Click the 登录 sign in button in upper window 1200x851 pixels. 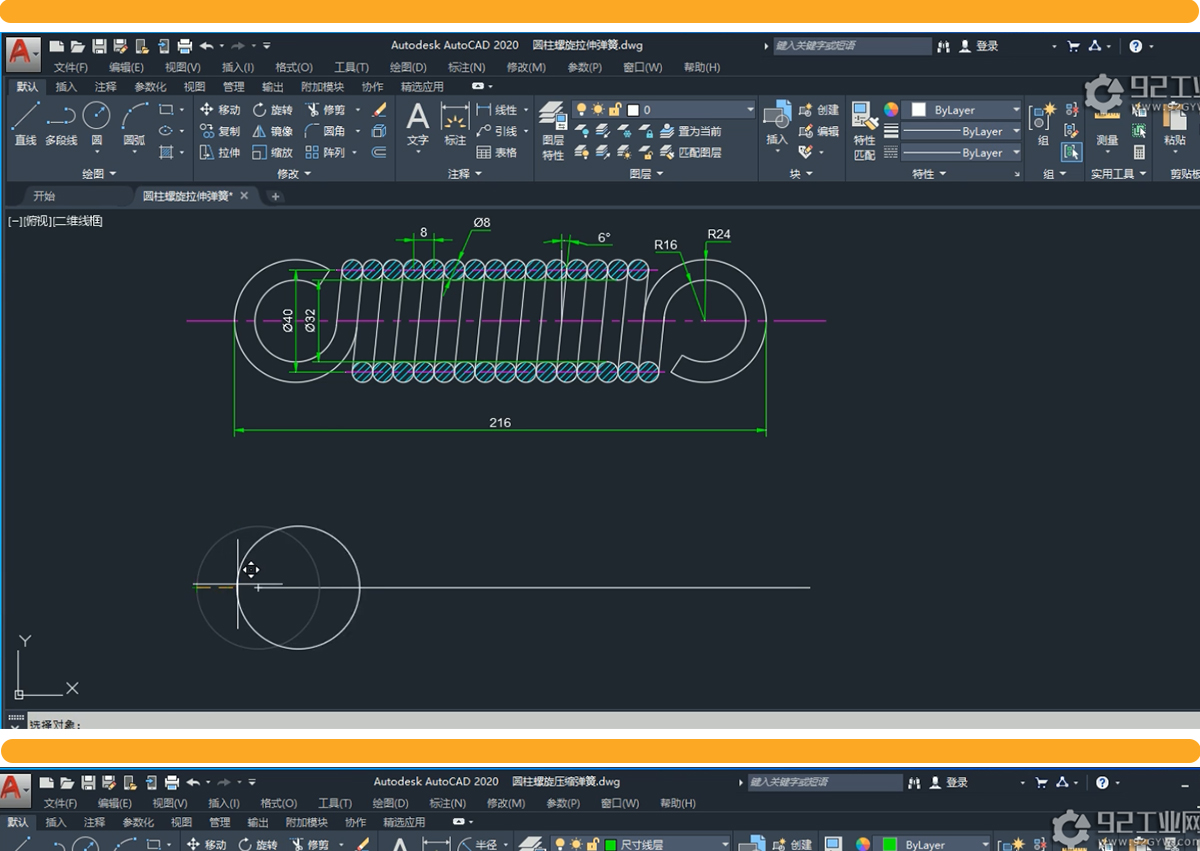pos(979,46)
